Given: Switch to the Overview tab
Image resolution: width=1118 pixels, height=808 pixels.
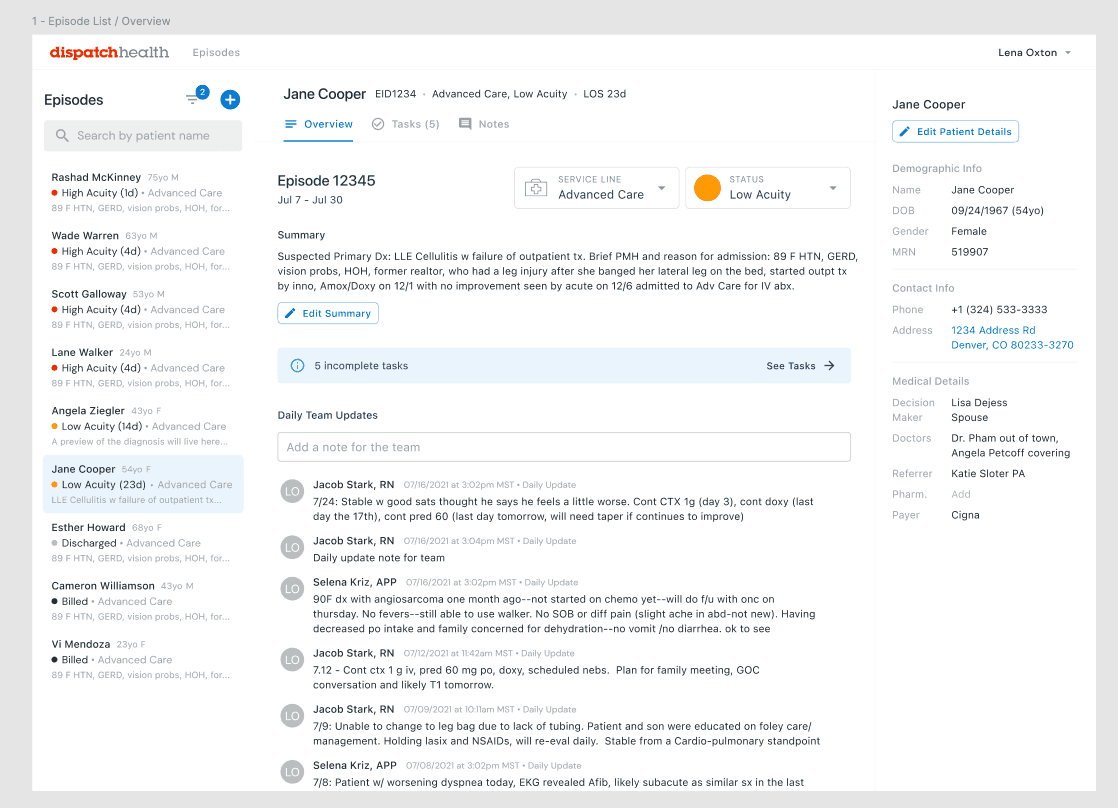Looking at the screenshot, I should [318, 124].
